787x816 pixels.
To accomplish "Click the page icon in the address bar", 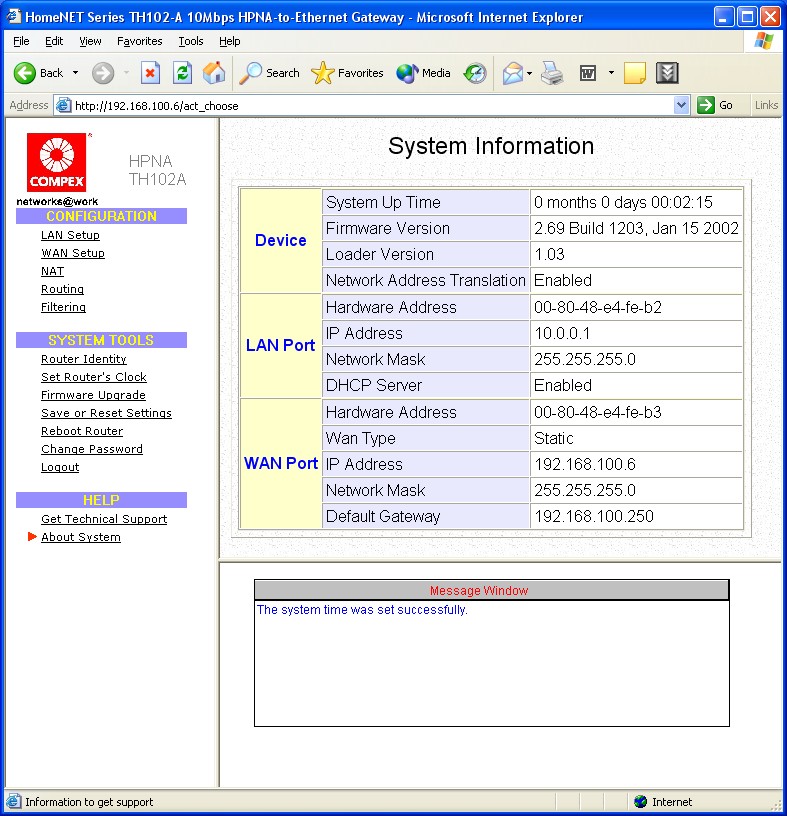I will 64,105.
